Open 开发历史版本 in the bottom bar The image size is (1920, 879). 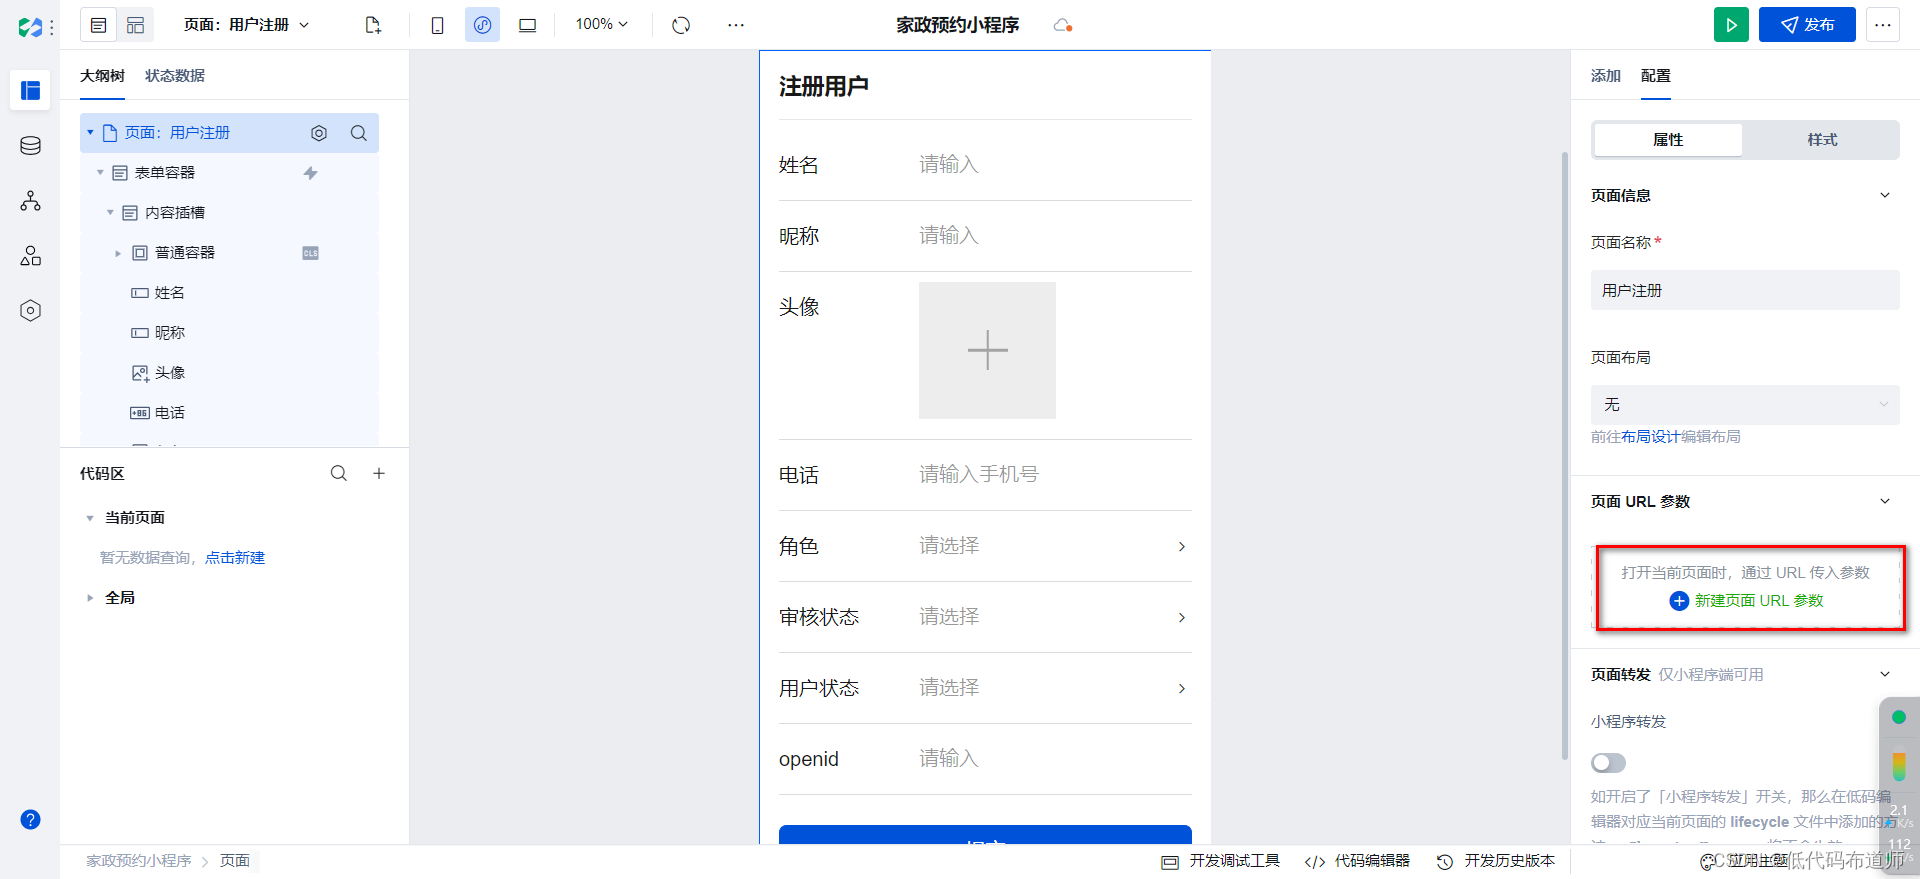pos(1496,861)
